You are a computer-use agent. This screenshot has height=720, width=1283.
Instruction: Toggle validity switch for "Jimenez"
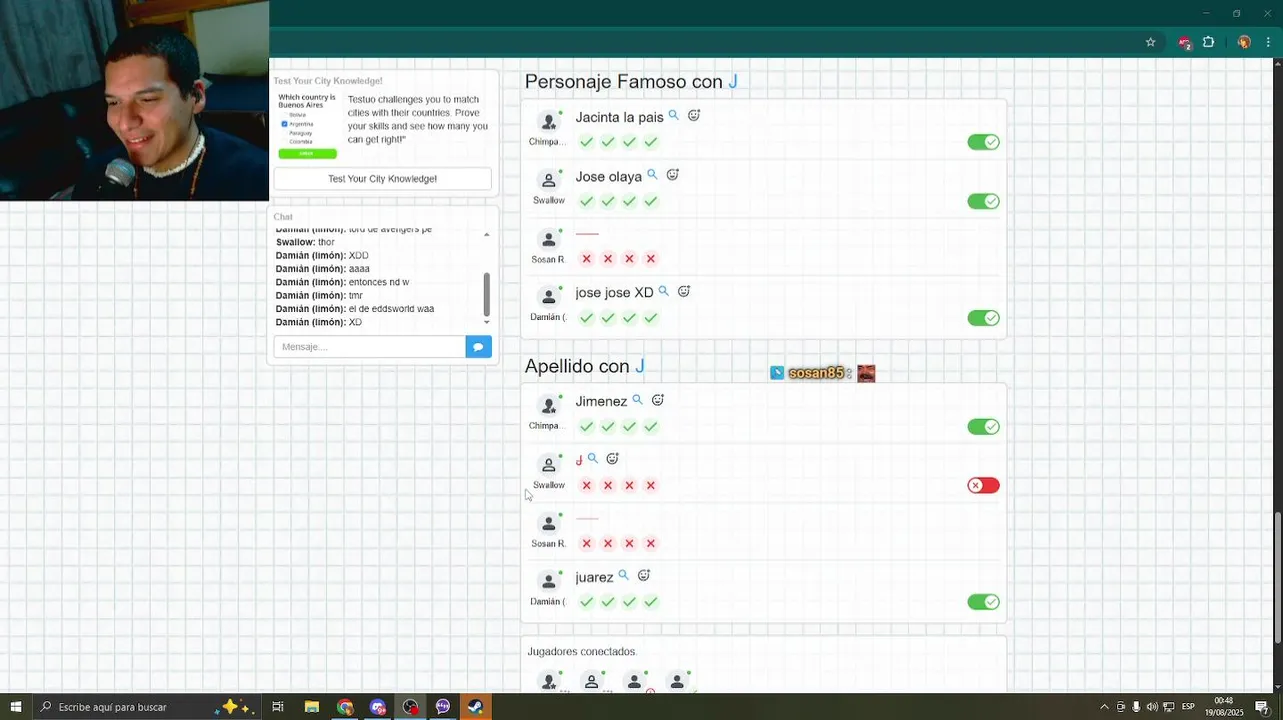tap(983, 427)
